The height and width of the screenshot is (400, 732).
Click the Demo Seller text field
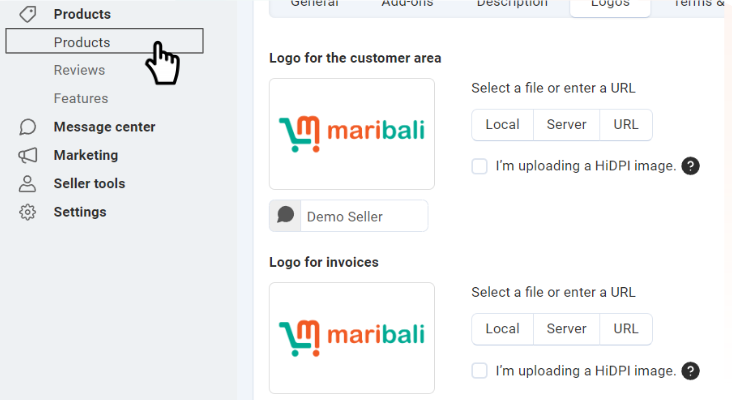pos(361,216)
